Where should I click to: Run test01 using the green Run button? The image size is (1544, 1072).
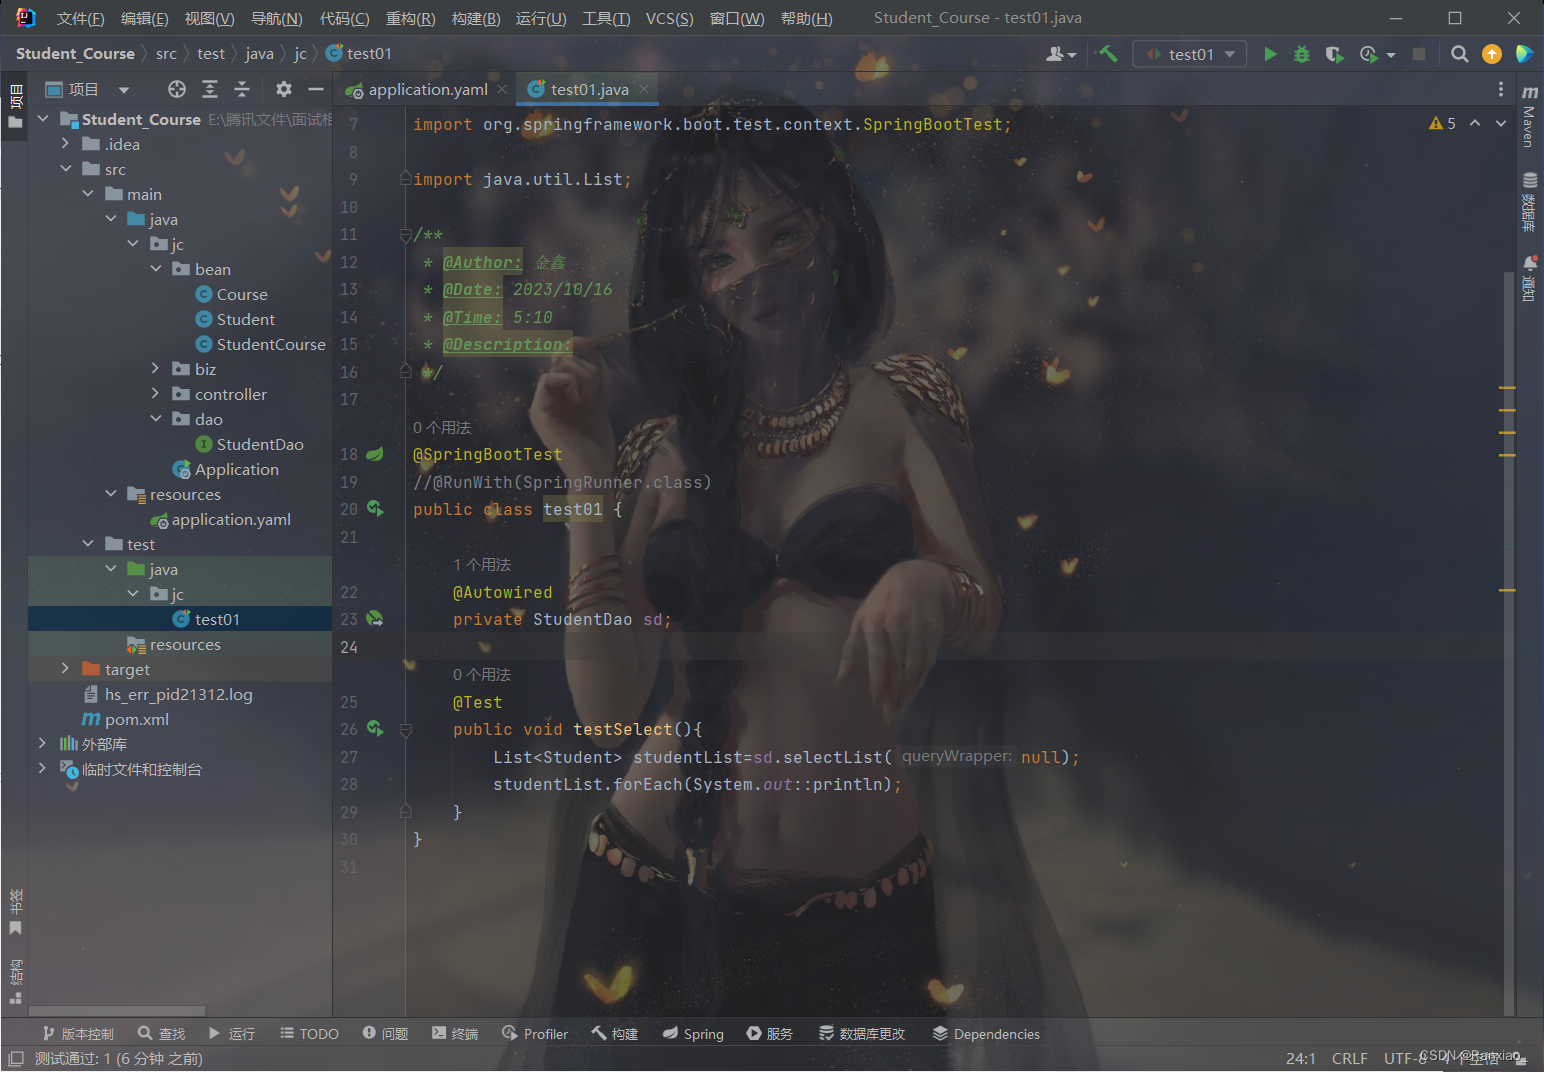[1270, 53]
